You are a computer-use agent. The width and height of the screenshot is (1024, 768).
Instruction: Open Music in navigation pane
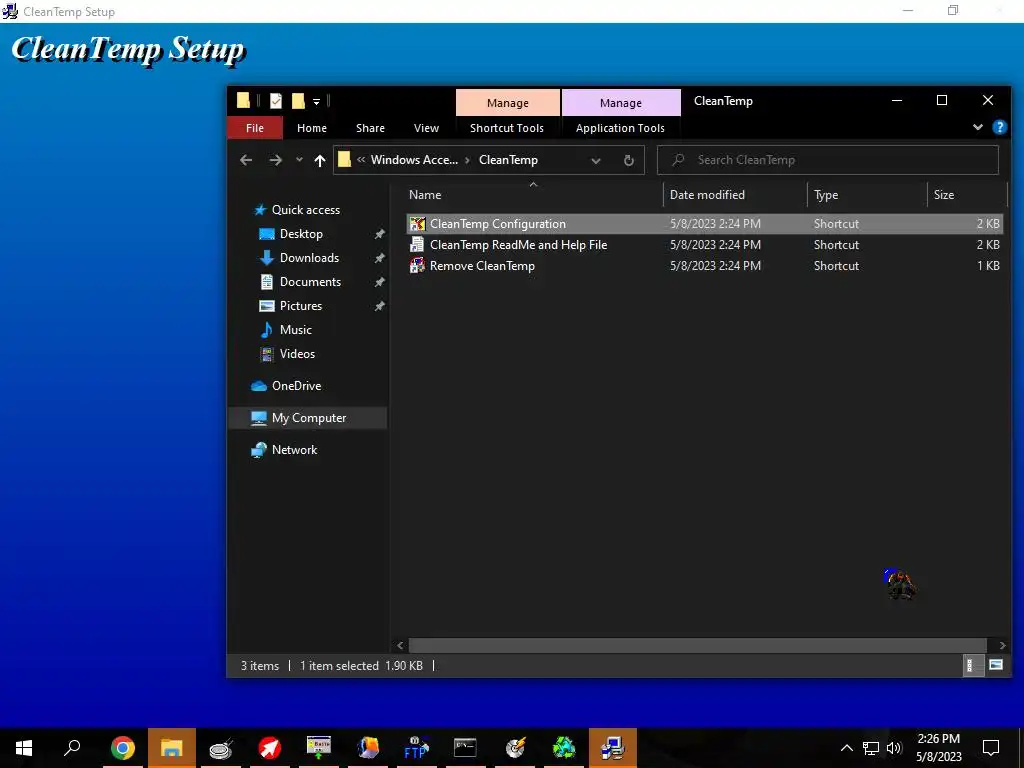coord(295,330)
